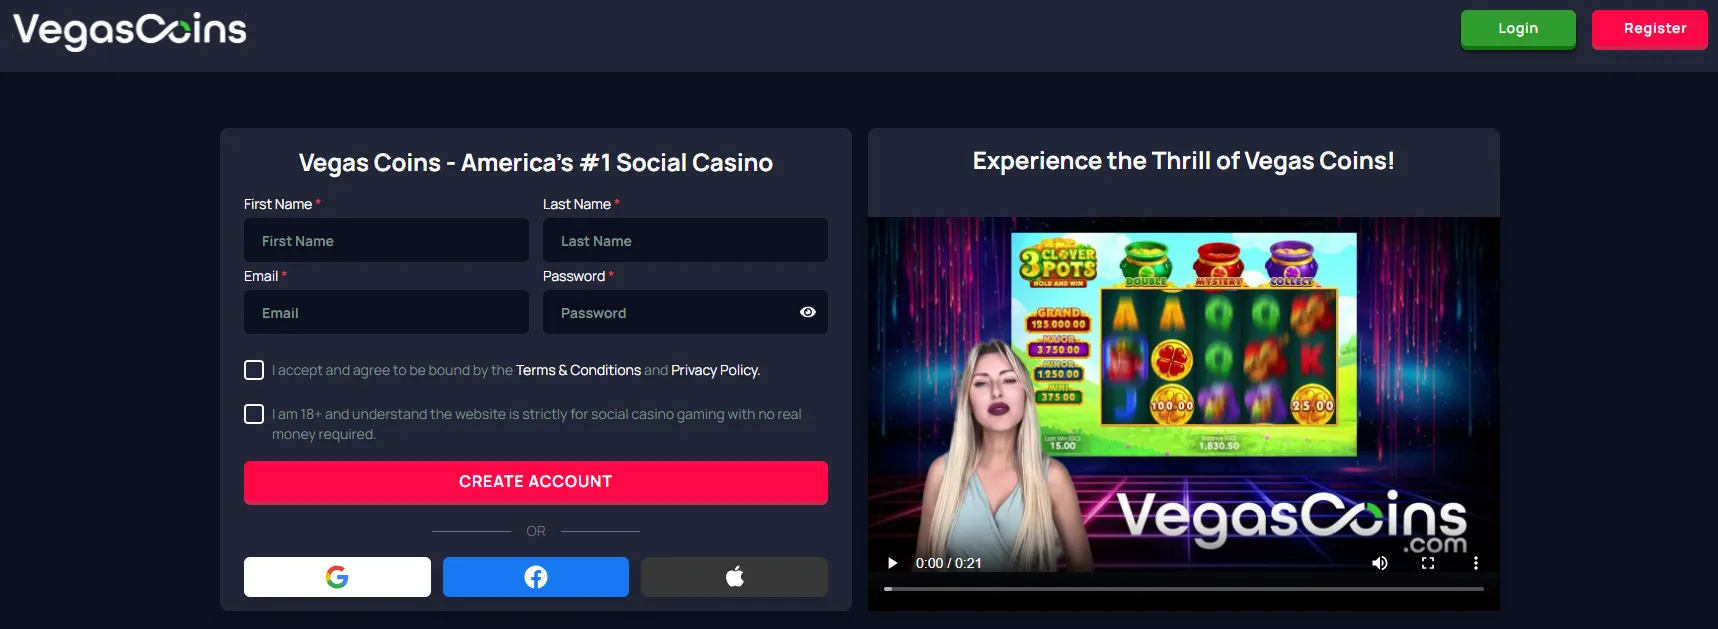Sign up with the Google icon button
Screen dimensions: 1718x629
pyautogui.click(x=337, y=577)
